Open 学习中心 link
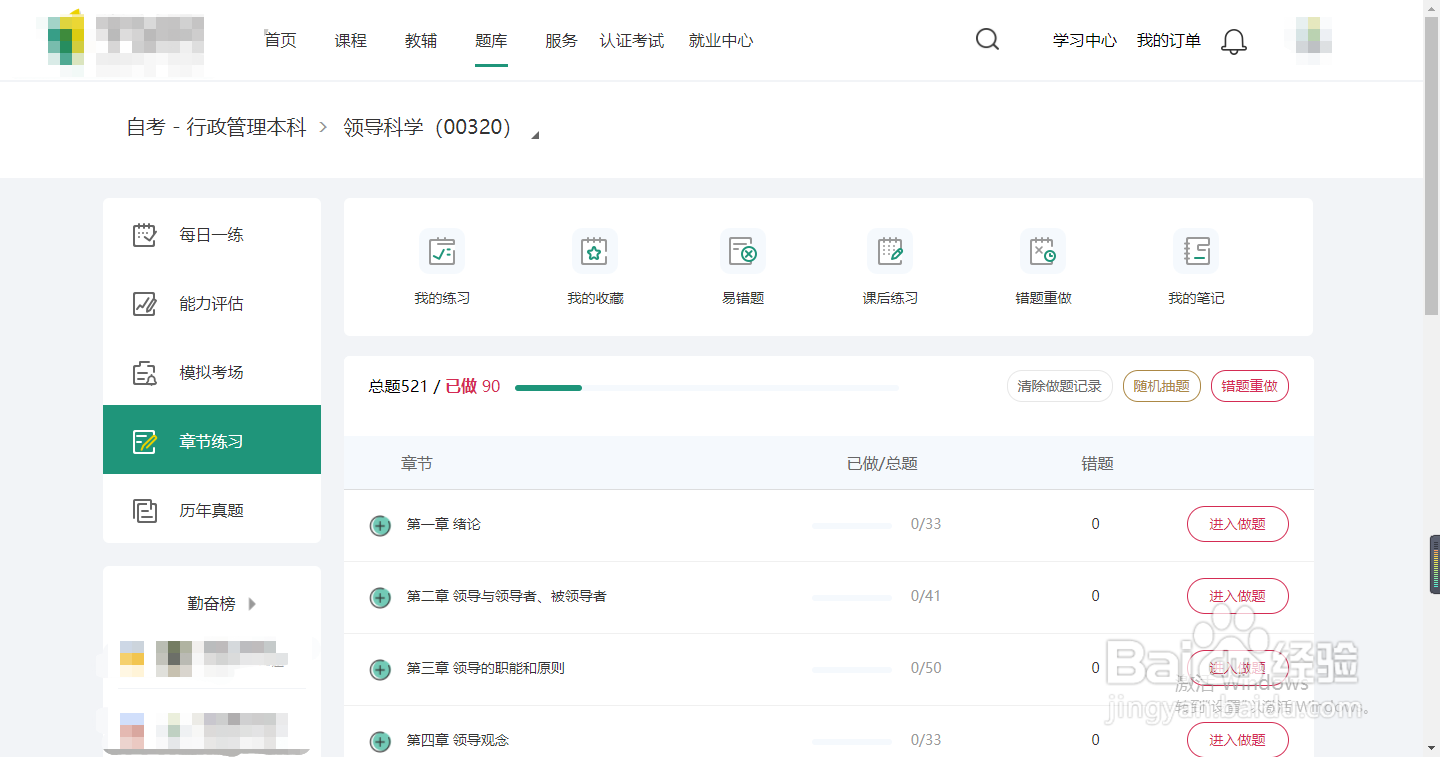1440x757 pixels. (x=1085, y=40)
